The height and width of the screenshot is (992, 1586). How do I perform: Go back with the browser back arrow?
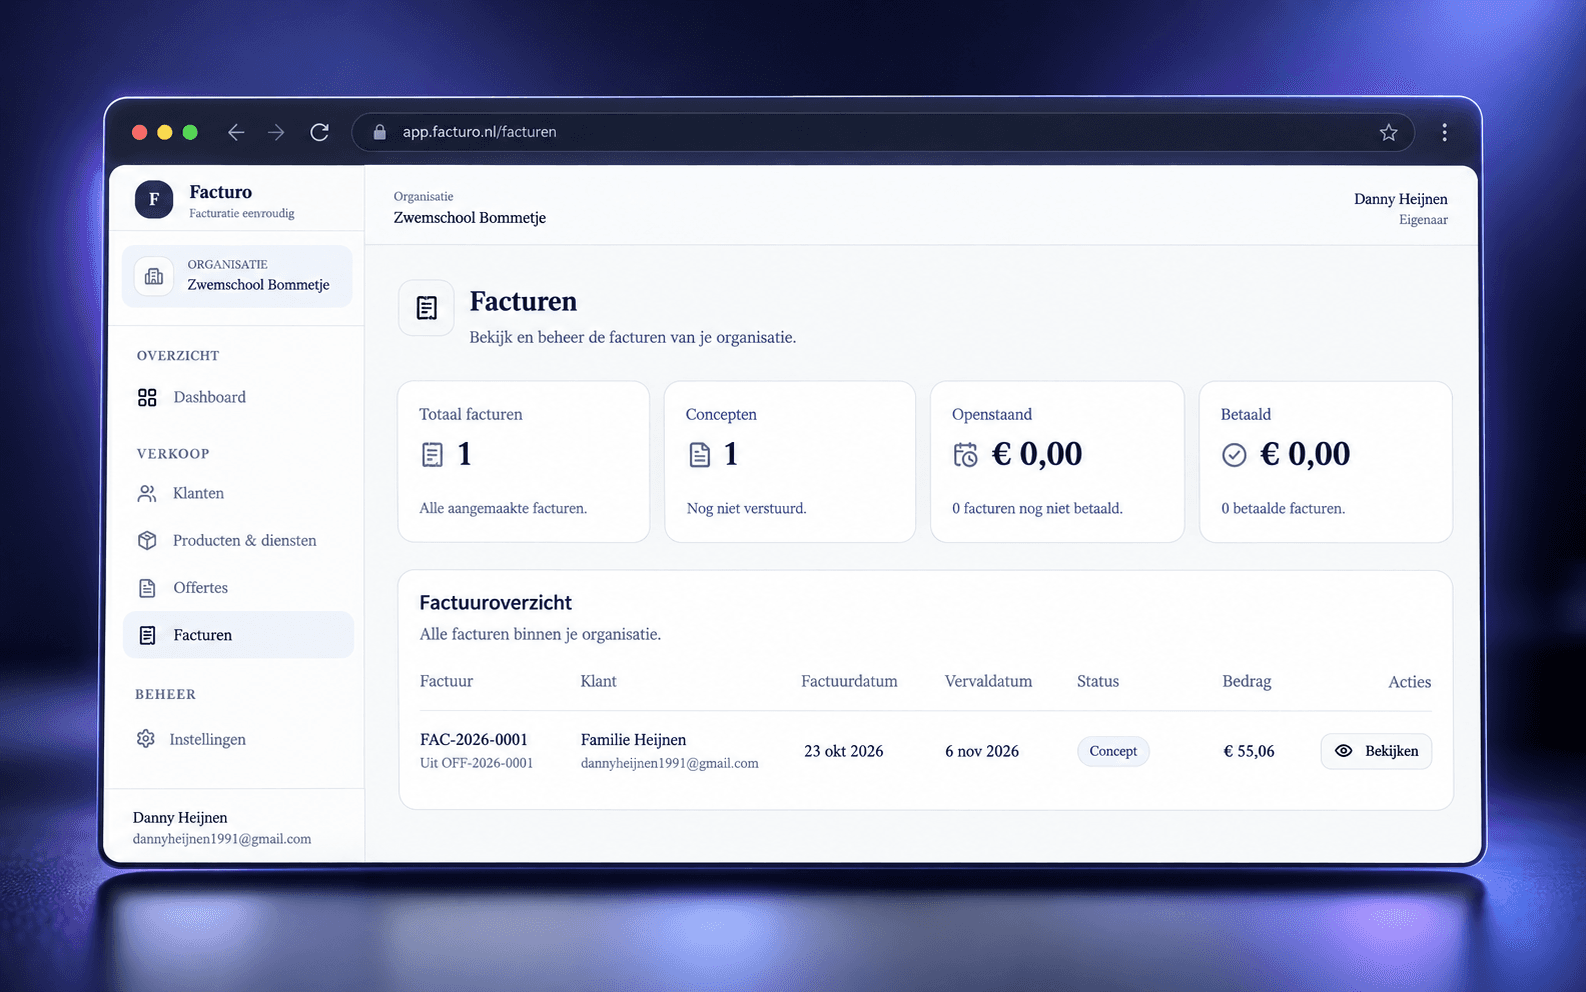236,132
